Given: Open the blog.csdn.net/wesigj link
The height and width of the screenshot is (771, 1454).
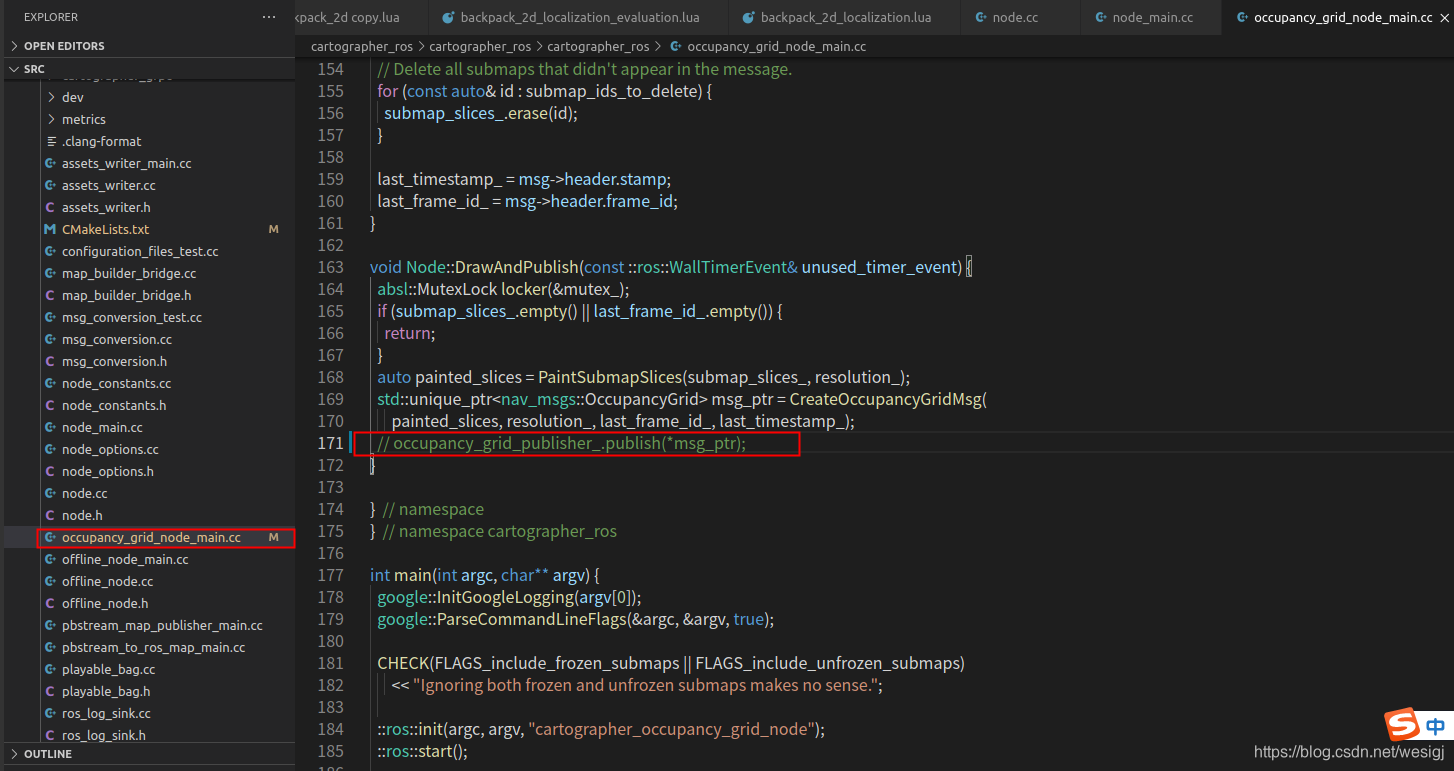Looking at the screenshot, I should 1347,751.
